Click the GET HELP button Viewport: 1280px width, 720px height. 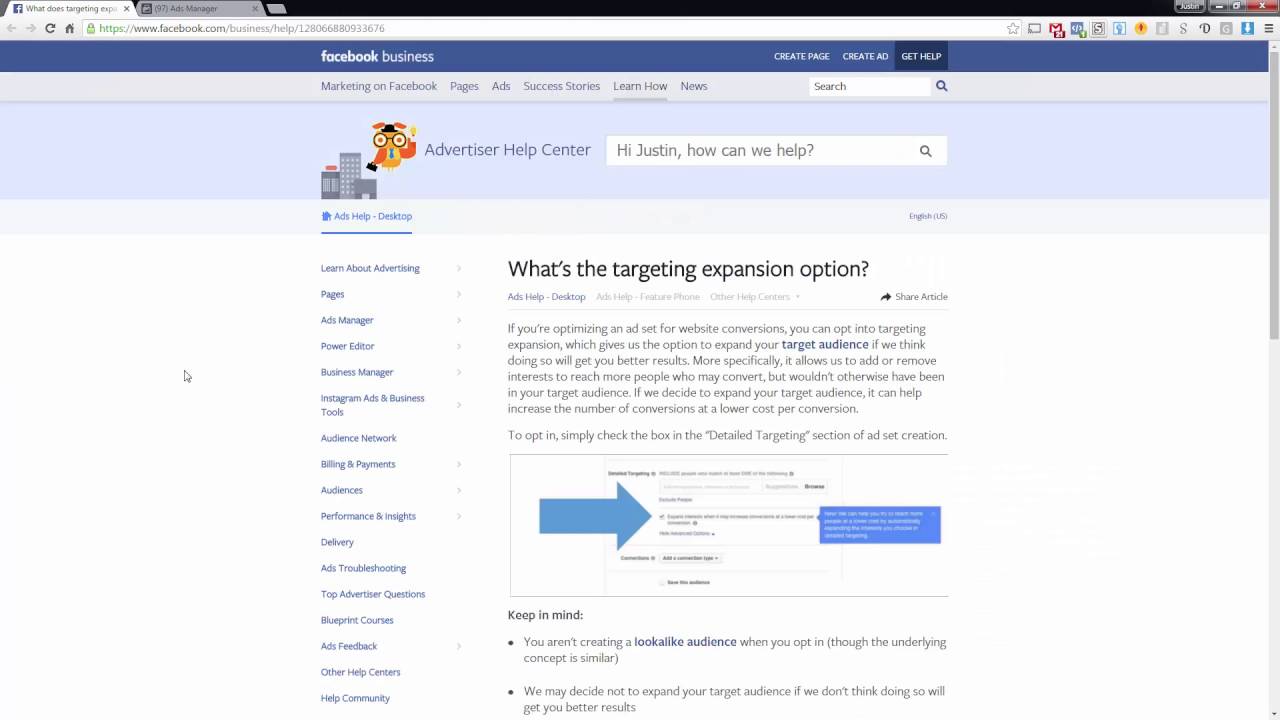coord(921,57)
